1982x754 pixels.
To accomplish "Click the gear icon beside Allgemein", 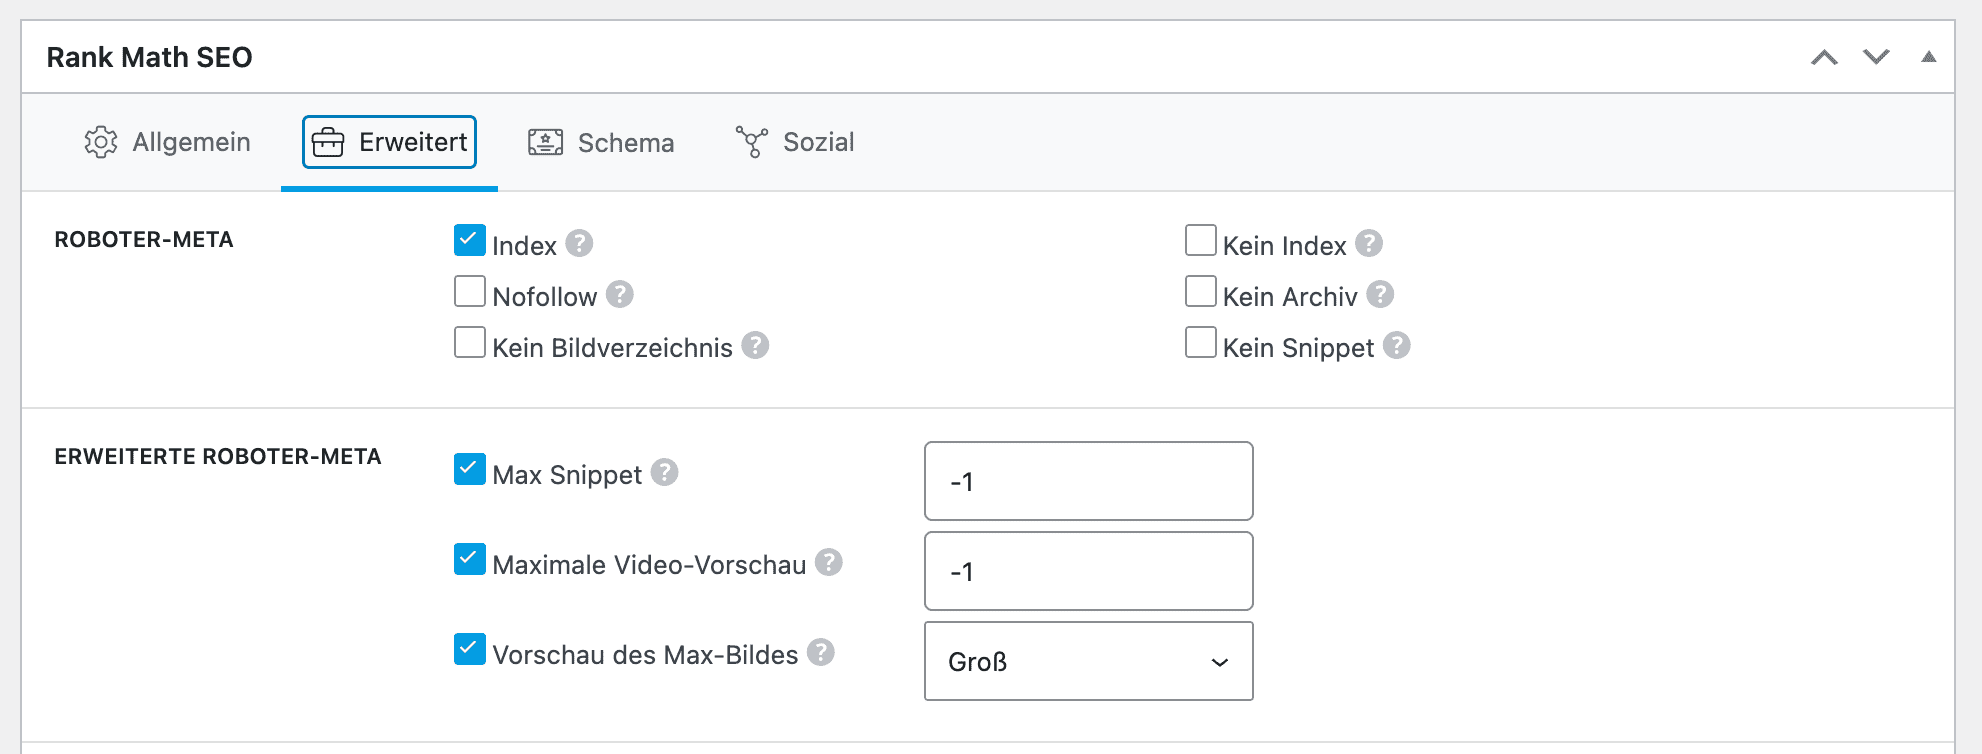I will pos(101,142).
